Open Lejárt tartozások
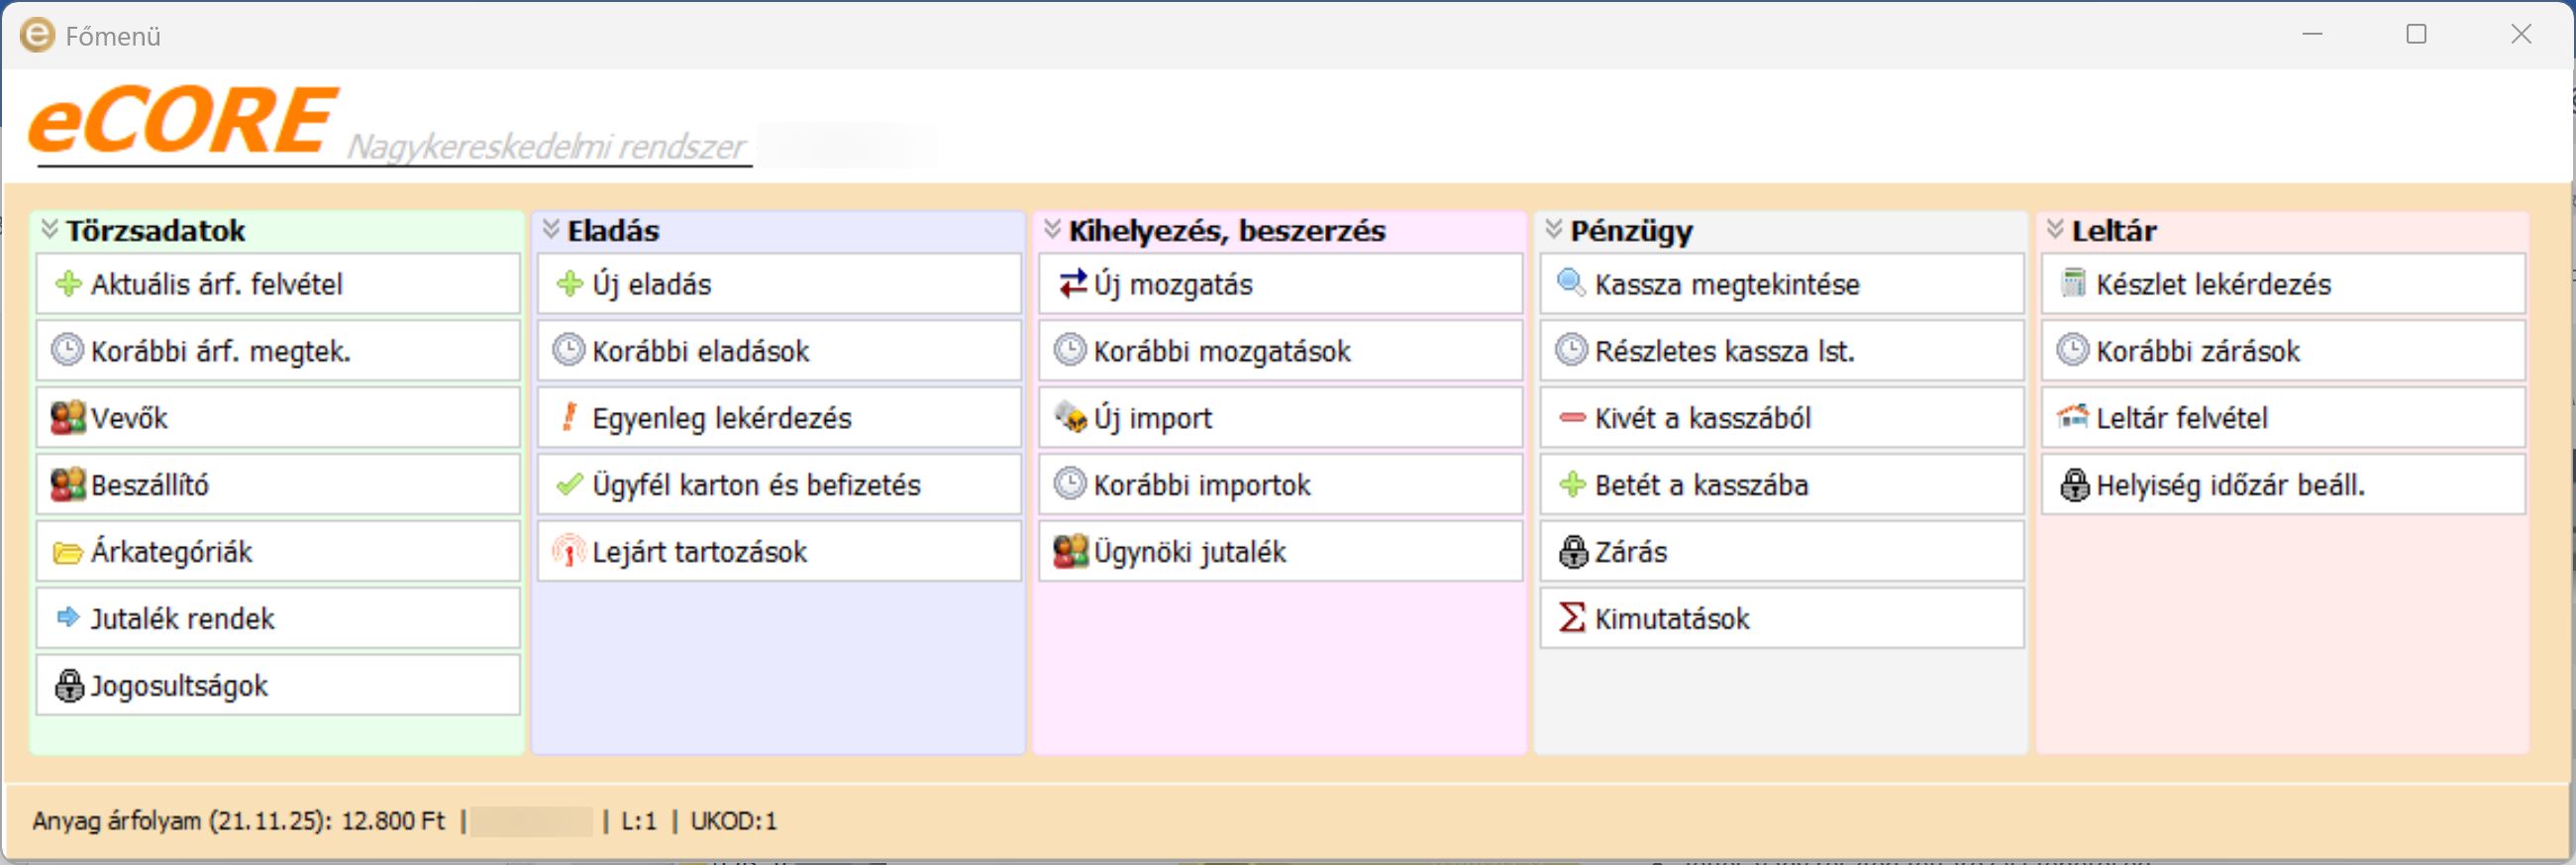The width and height of the screenshot is (2576, 865). 780,552
